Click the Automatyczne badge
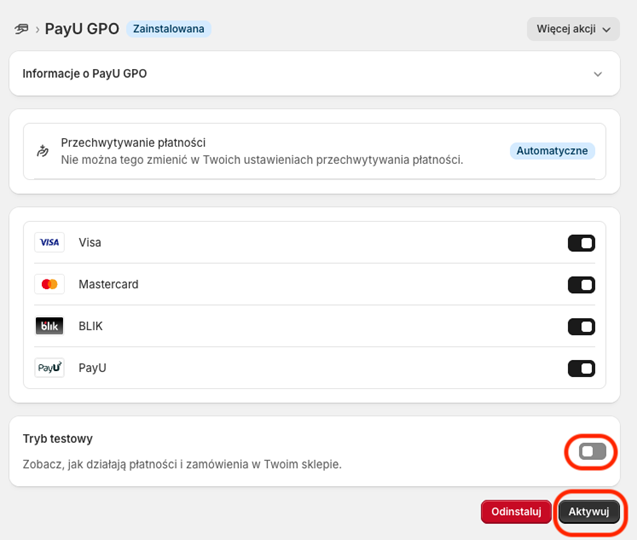The height and width of the screenshot is (540, 637). point(553,151)
